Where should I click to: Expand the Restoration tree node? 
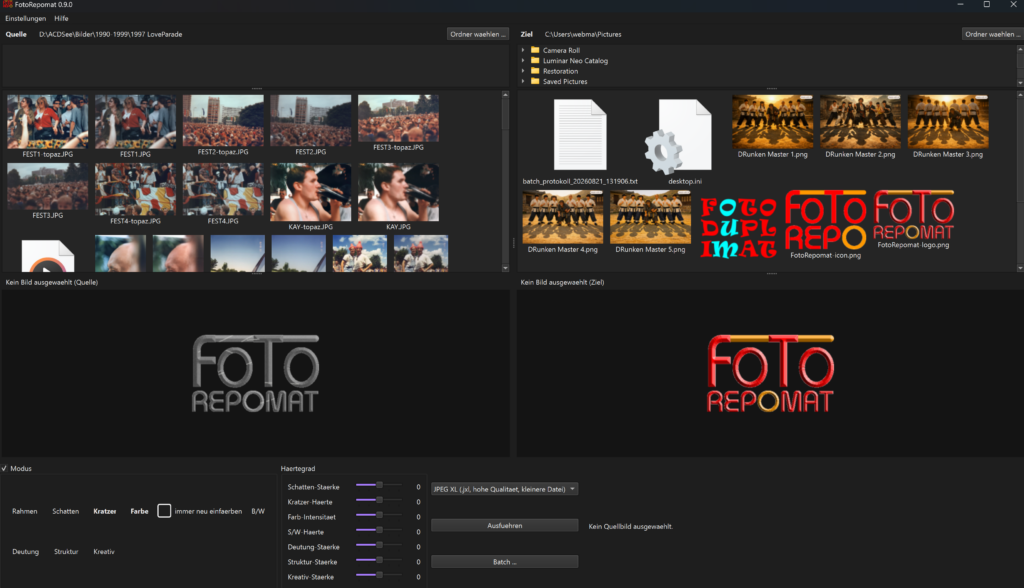pyautogui.click(x=523, y=71)
